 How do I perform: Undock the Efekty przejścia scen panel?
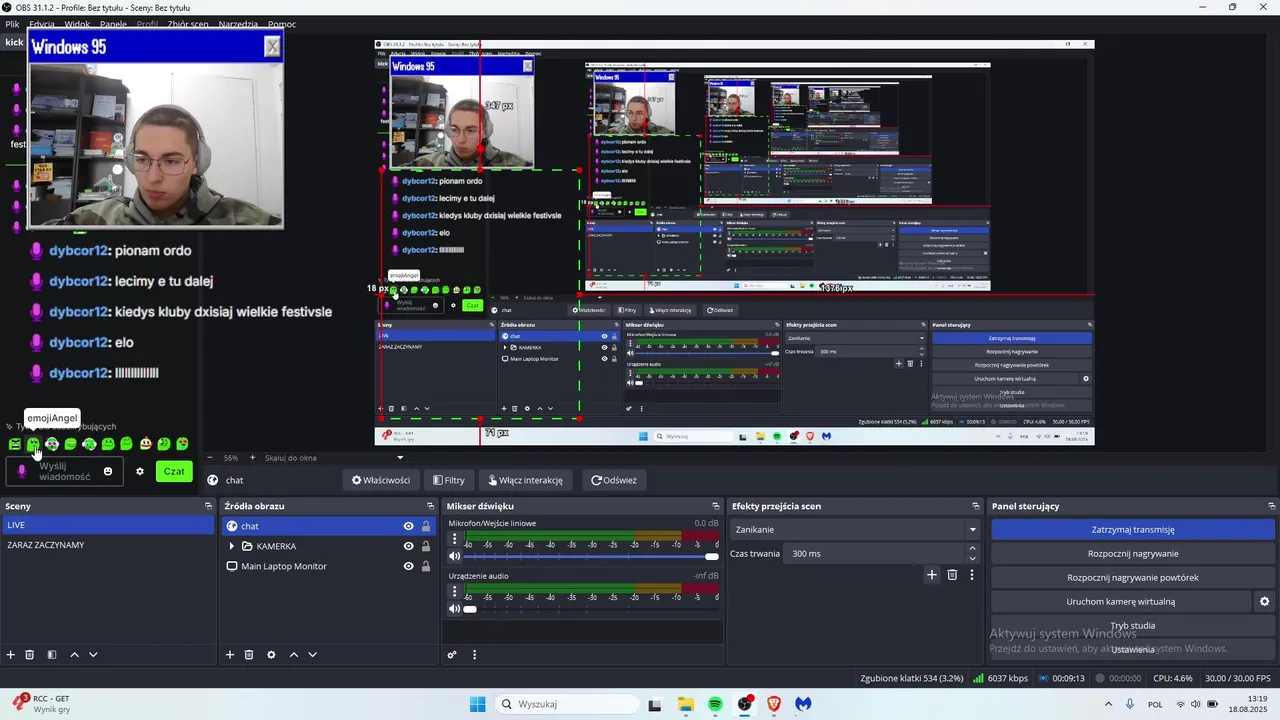pyautogui.click(x=976, y=506)
